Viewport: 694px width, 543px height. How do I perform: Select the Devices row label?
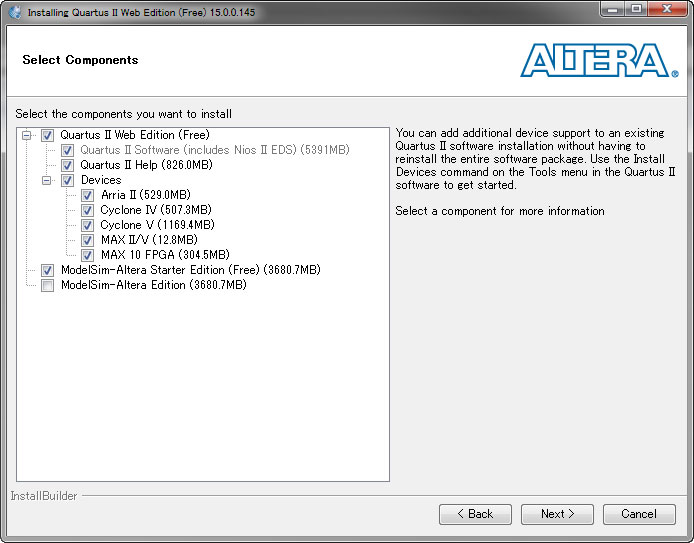click(101, 180)
